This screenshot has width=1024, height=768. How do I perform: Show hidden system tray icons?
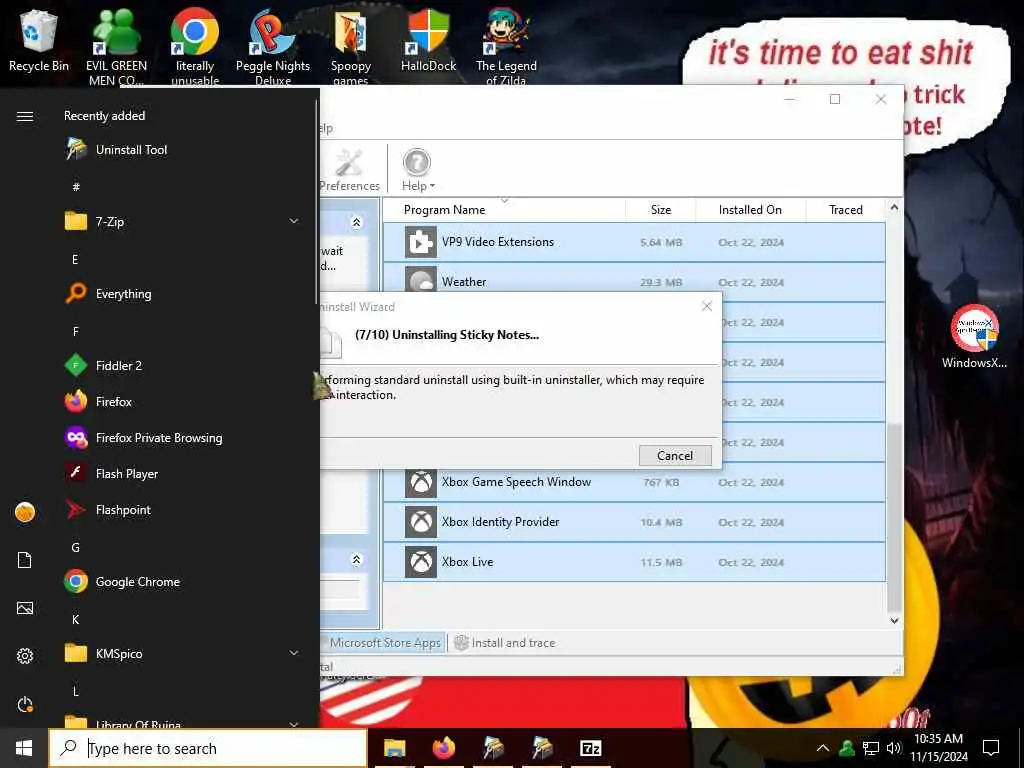pyautogui.click(x=823, y=748)
